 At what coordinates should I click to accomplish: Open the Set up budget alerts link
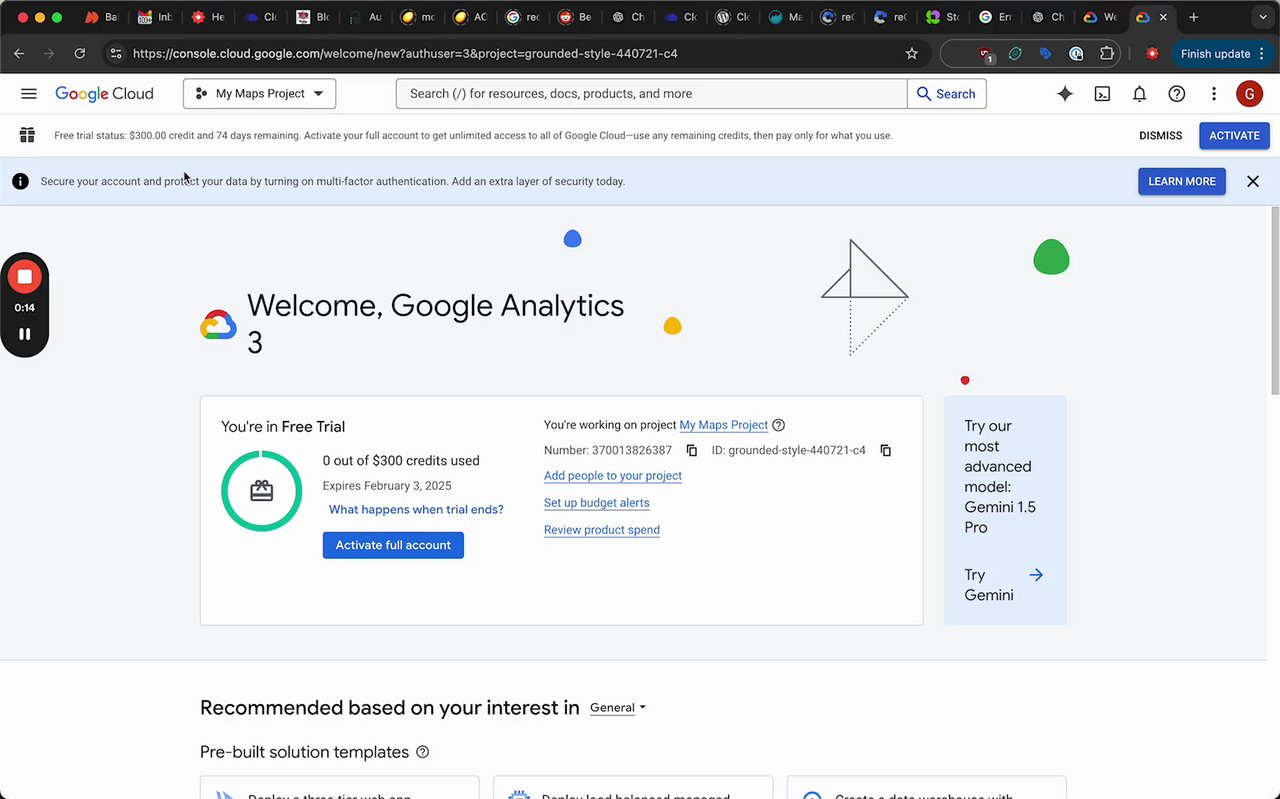click(x=596, y=503)
